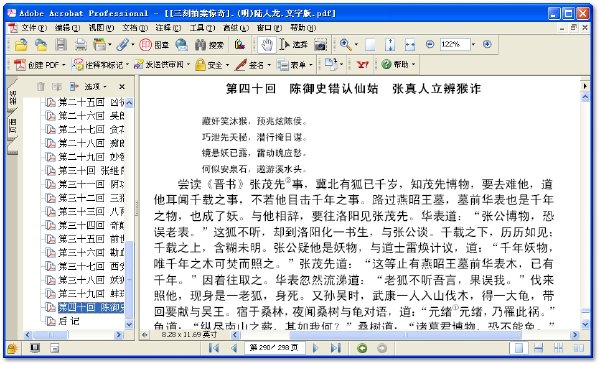Click the round Zoom Out minus button
The image size is (600, 365).
(x=430, y=44)
